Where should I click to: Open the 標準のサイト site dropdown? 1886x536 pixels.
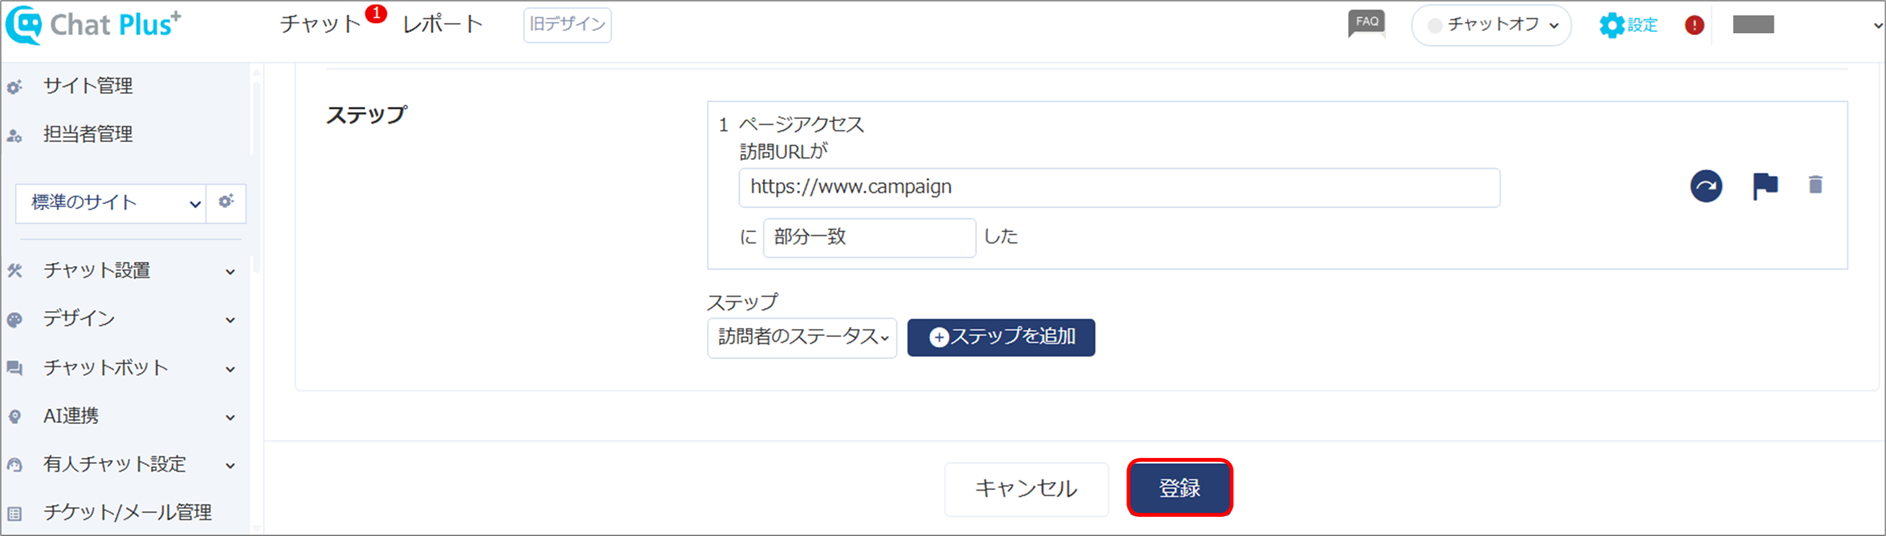point(111,203)
